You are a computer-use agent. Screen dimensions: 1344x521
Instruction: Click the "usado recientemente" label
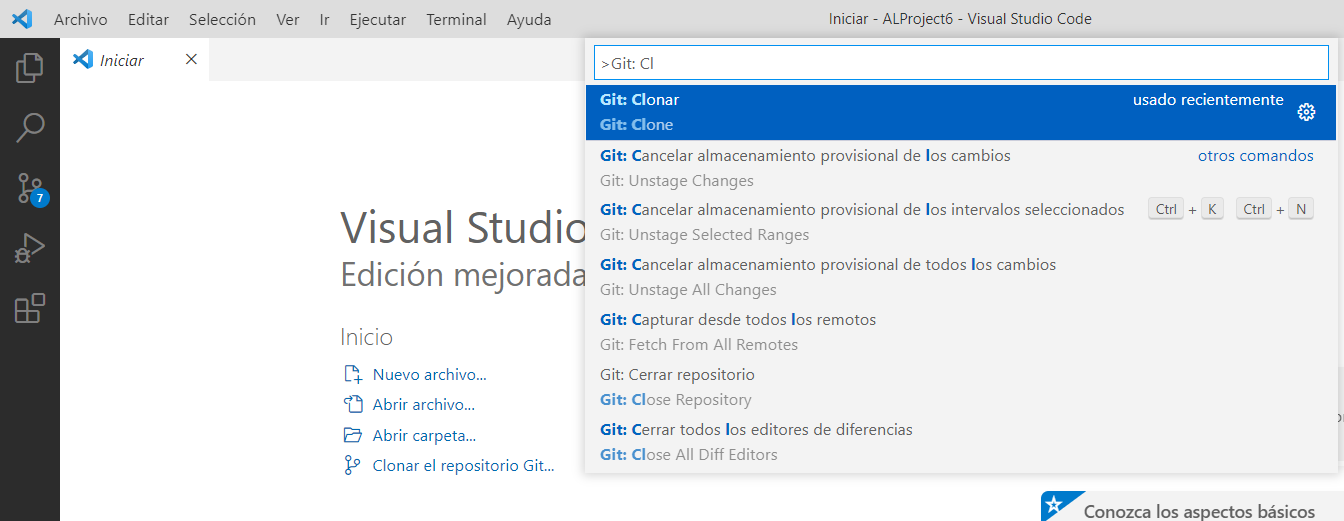tap(1208, 100)
